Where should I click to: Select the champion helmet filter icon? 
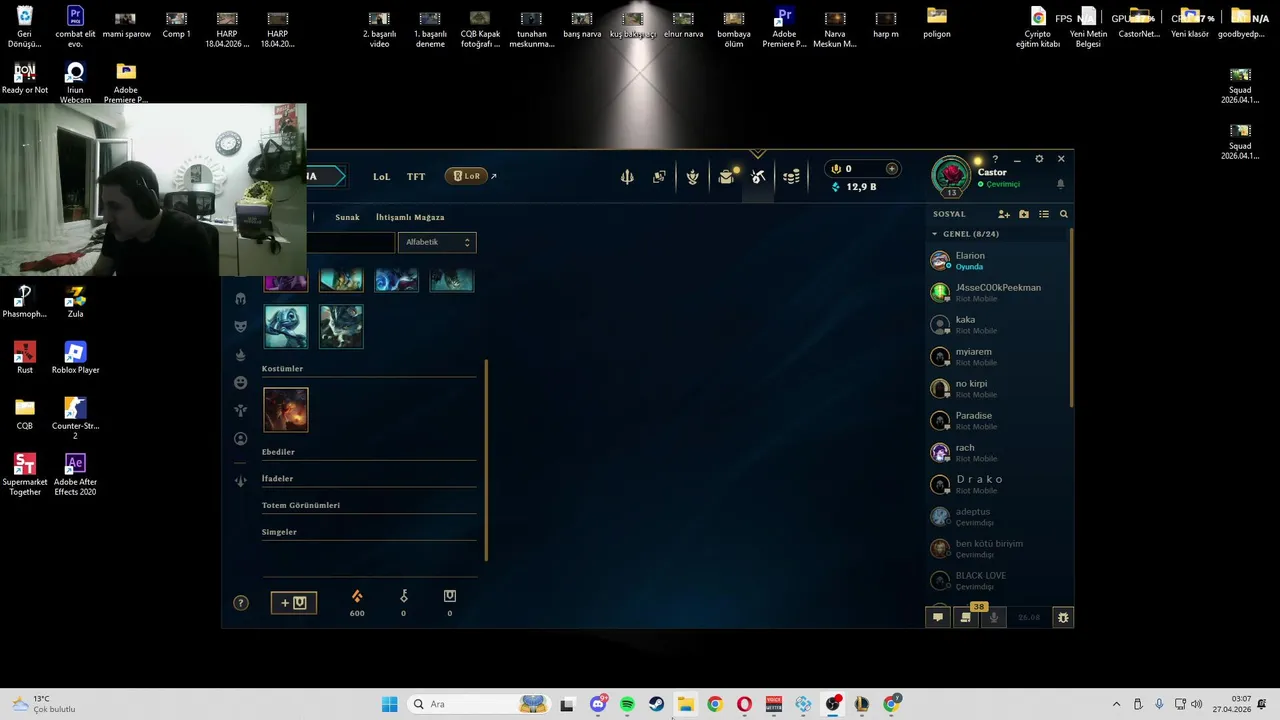tap(240, 299)
